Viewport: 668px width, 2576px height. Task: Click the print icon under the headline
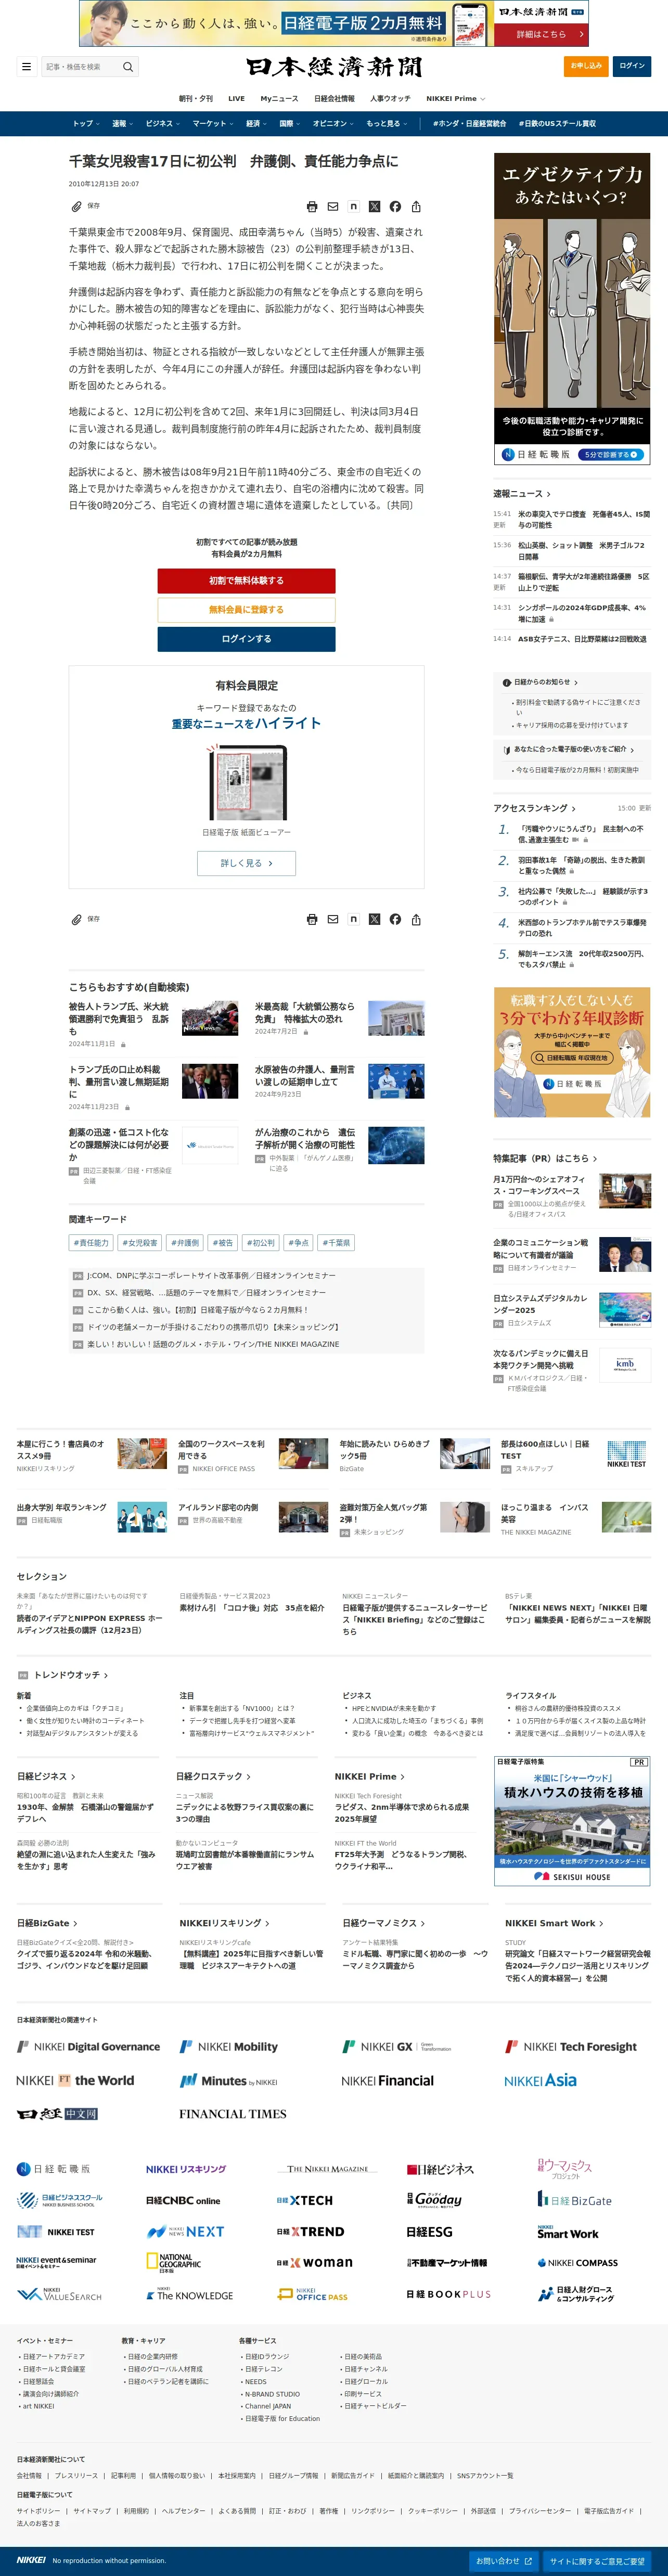tap(312, 206)
